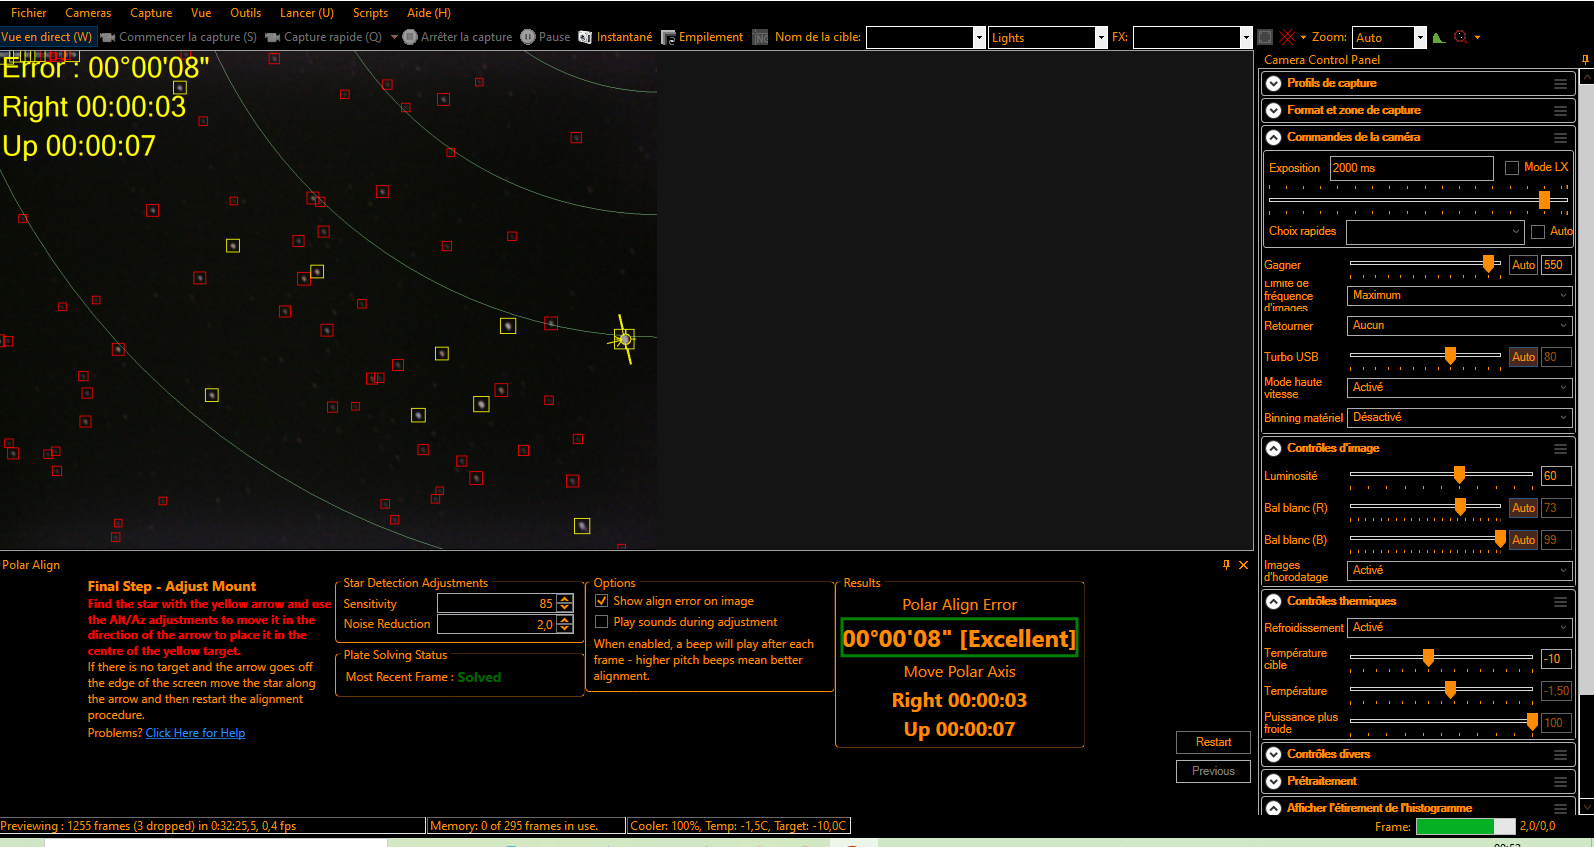Viewport: 1594px width, 847px height.
Task: Expand the Profils de capture section
Action: pos(1274,83)
